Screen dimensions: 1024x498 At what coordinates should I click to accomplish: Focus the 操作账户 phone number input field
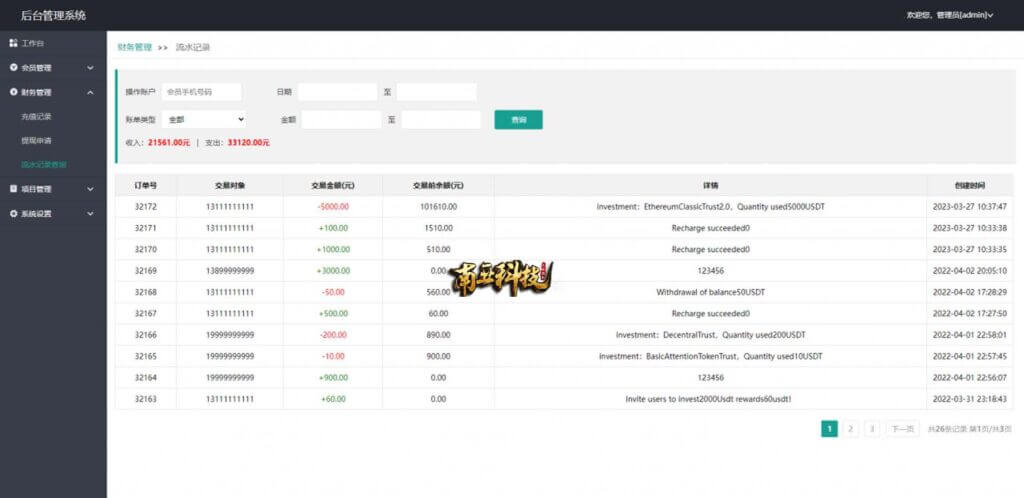(x=201, y=92)
